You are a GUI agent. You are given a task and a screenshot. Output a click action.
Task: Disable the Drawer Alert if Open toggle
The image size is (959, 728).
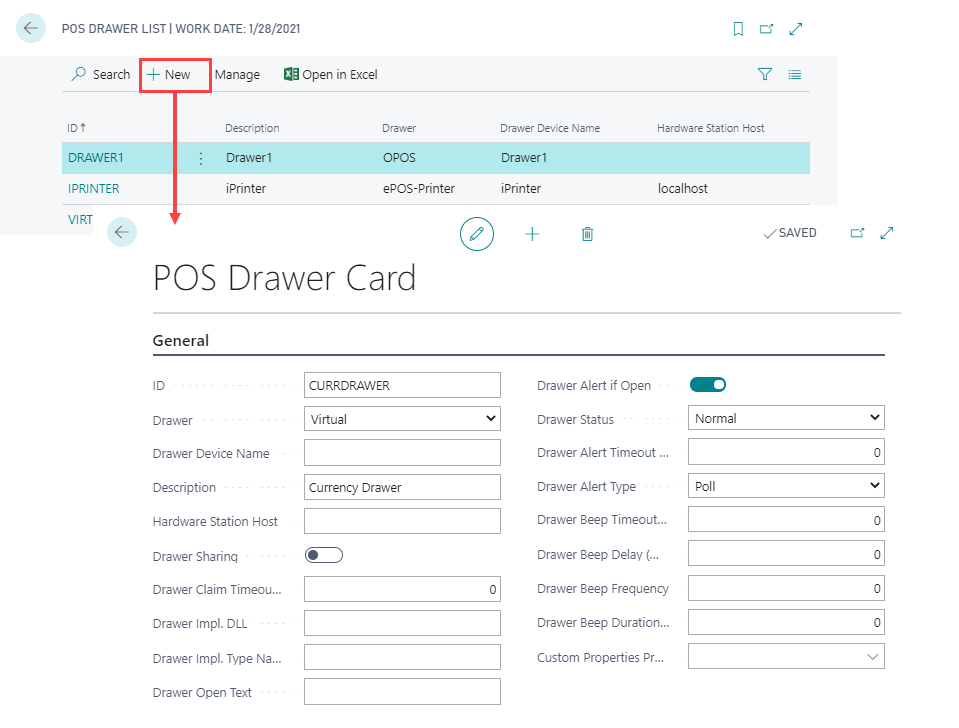708,384
